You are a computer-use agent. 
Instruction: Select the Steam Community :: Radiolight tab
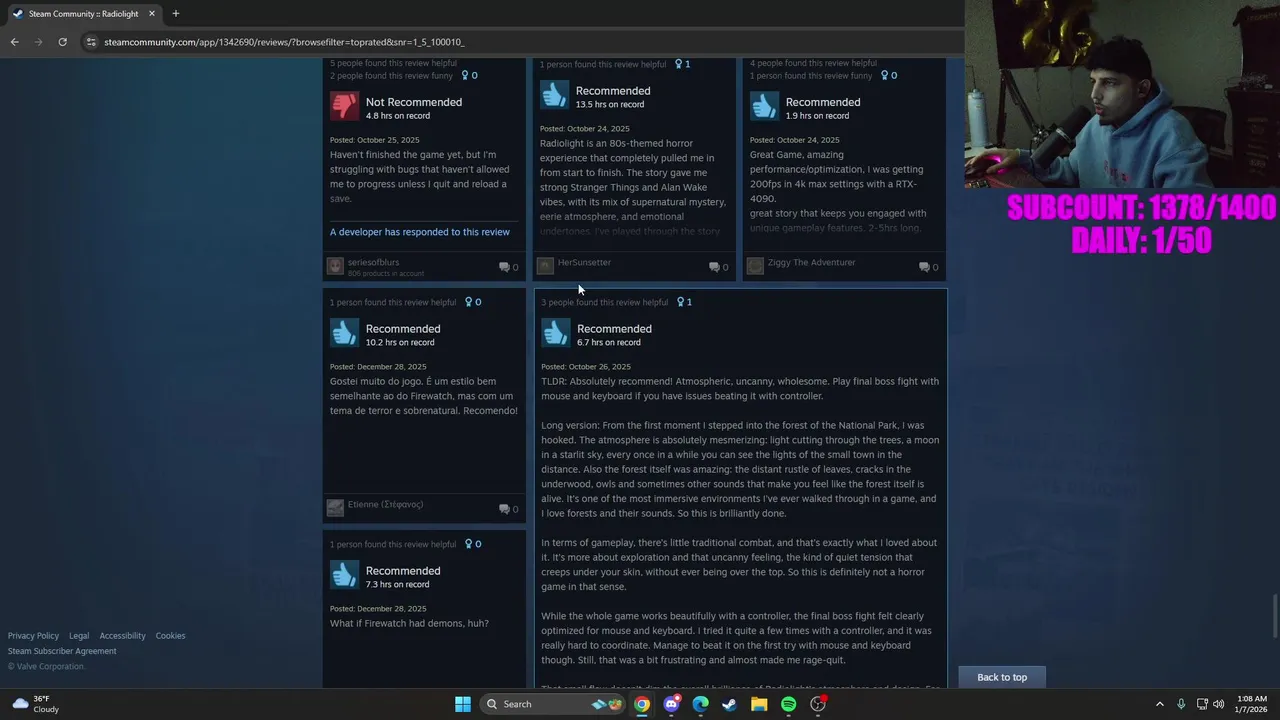tap(84, 14)
